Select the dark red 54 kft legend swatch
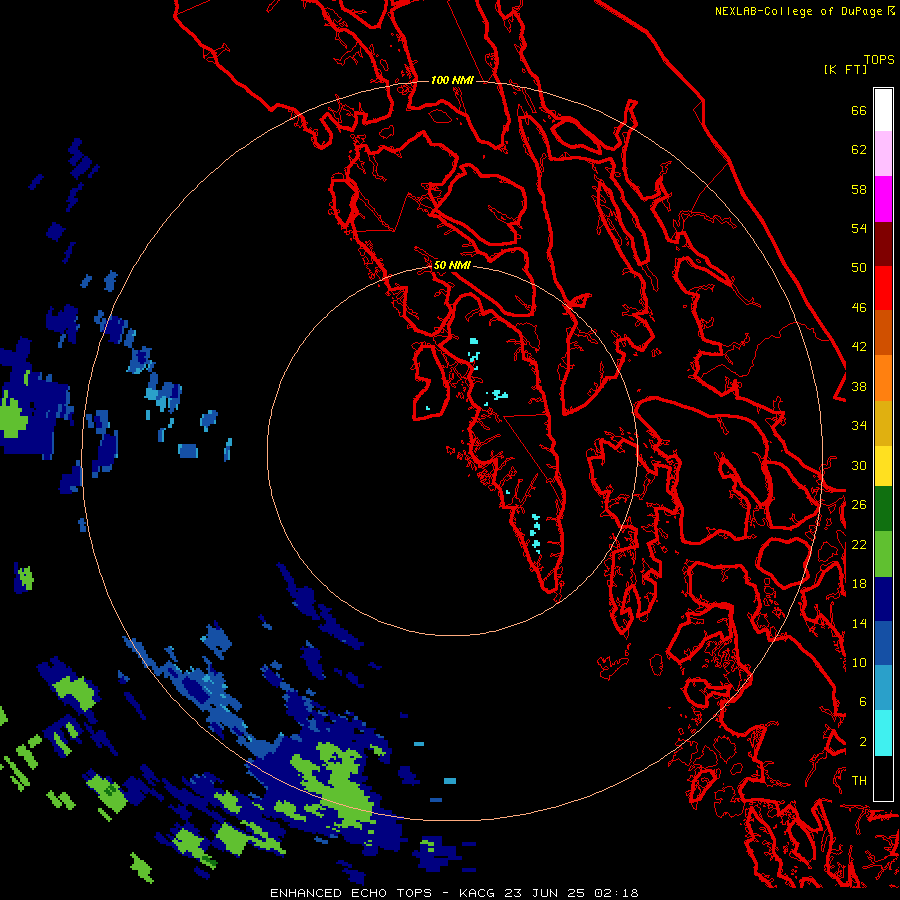900x900 pixels. tap(883, 243)
